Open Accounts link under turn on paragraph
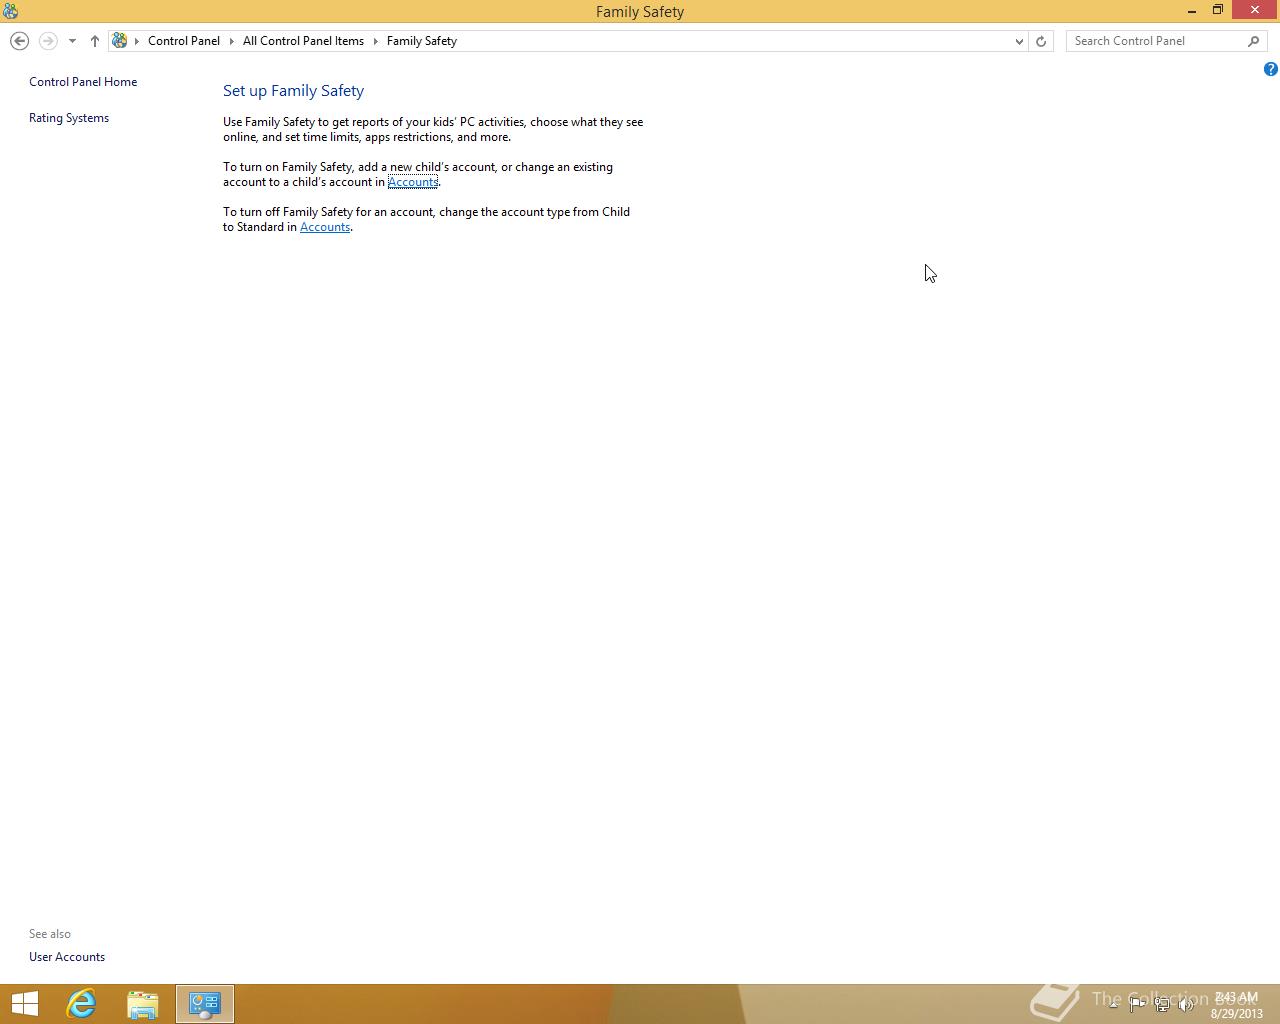The width and height of the screenshot is (1280, 1024). (413, 182)
